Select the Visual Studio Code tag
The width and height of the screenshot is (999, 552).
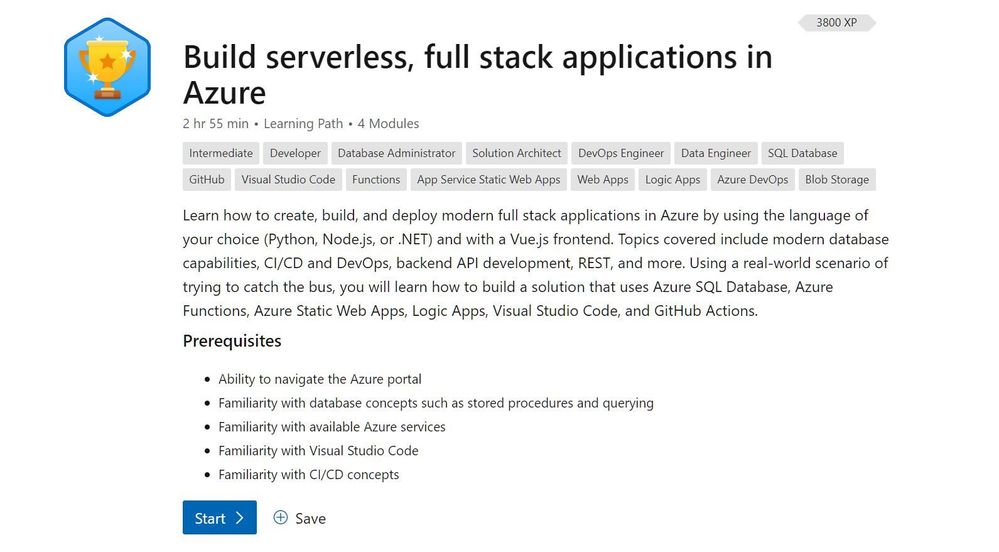point(288,180)
